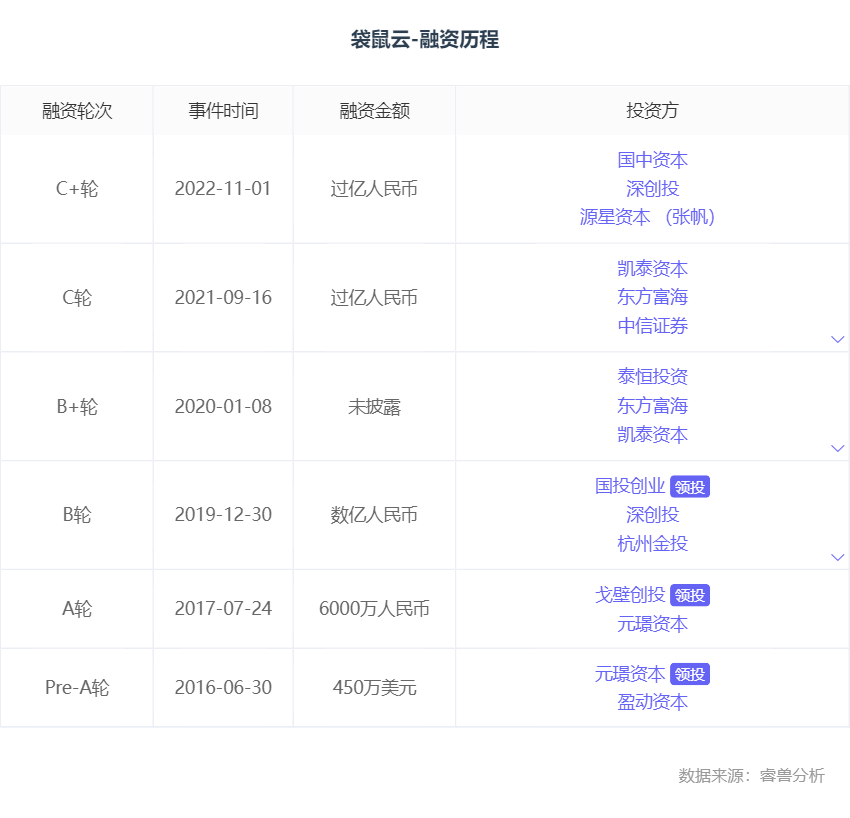
Task: Select the B轮 round cell
Action: coord(77,514)
